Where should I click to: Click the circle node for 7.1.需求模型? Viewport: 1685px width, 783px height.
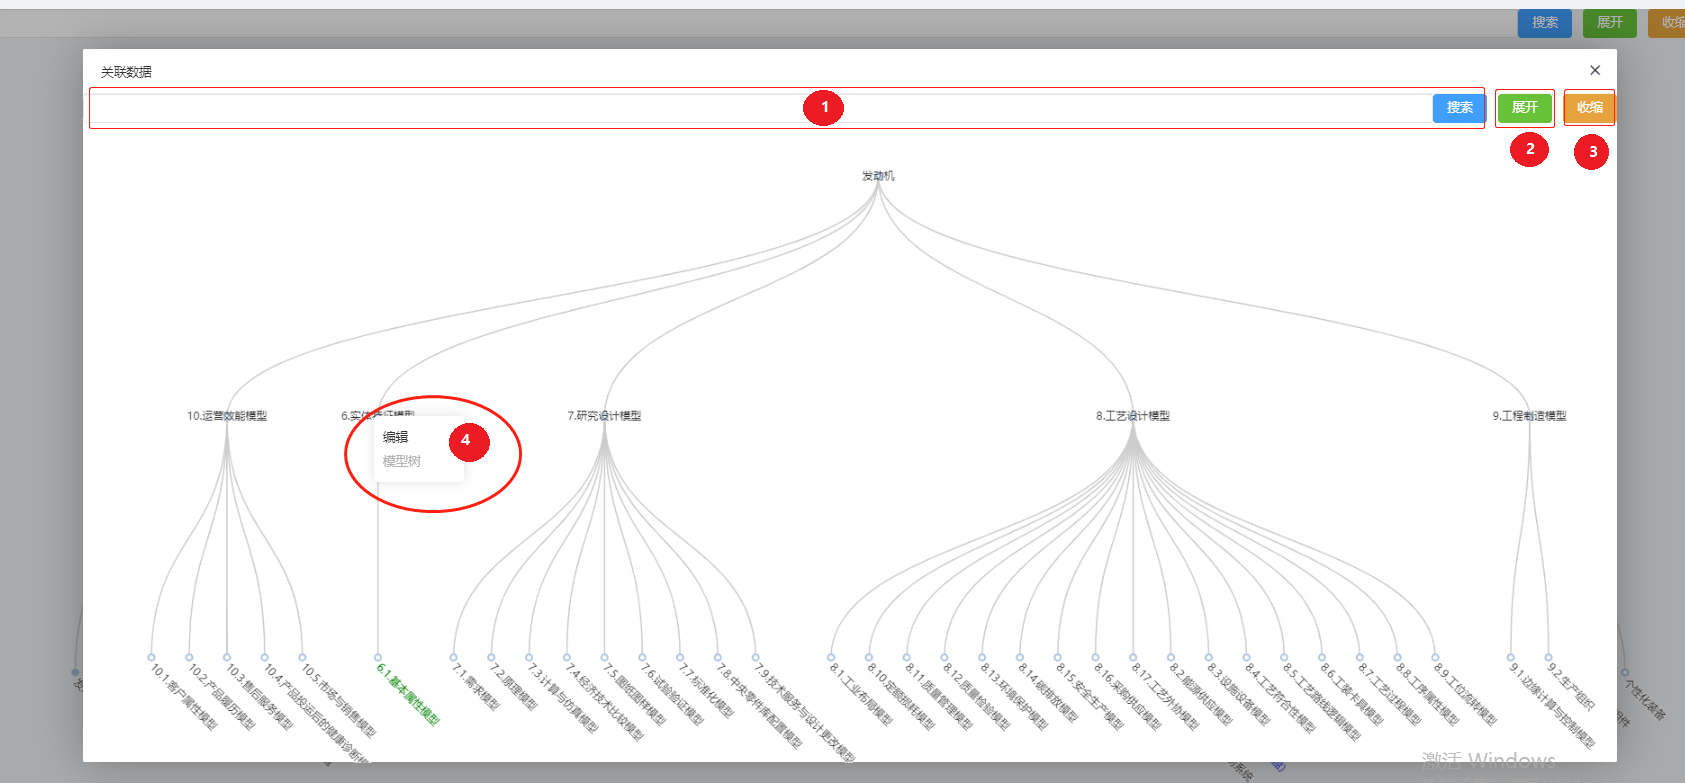(454, 658)
